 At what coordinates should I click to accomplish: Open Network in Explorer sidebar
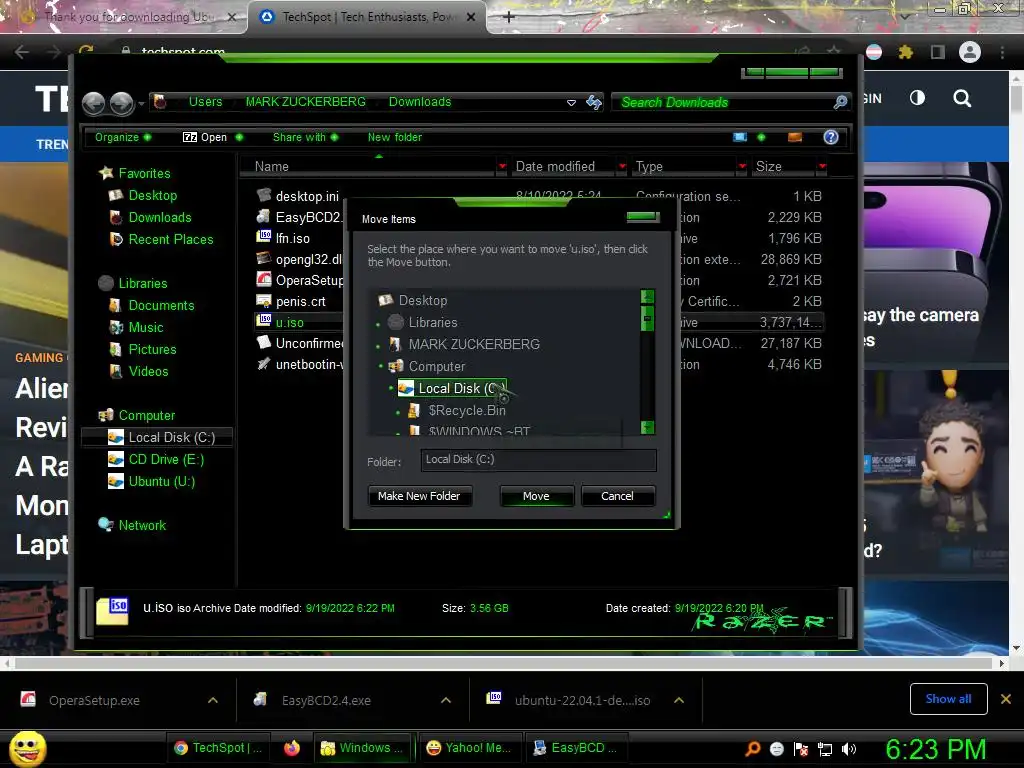coord(132,525)
